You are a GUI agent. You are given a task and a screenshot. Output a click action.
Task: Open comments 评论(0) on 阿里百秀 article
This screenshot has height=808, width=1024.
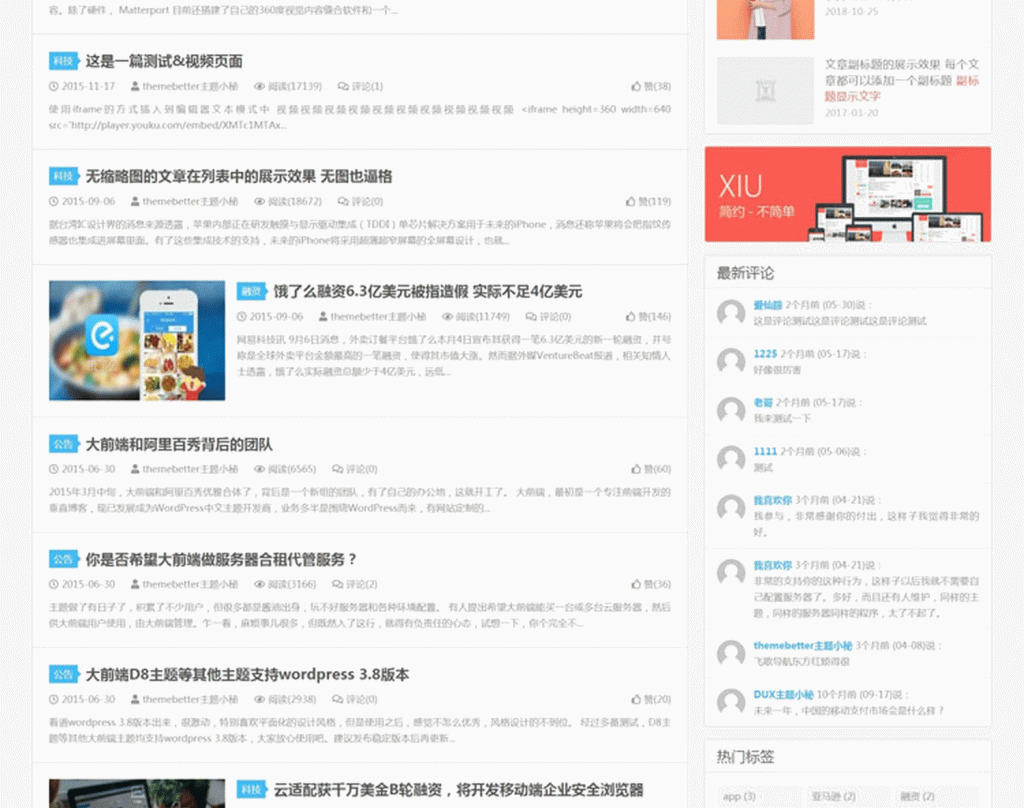pos(355,469)
